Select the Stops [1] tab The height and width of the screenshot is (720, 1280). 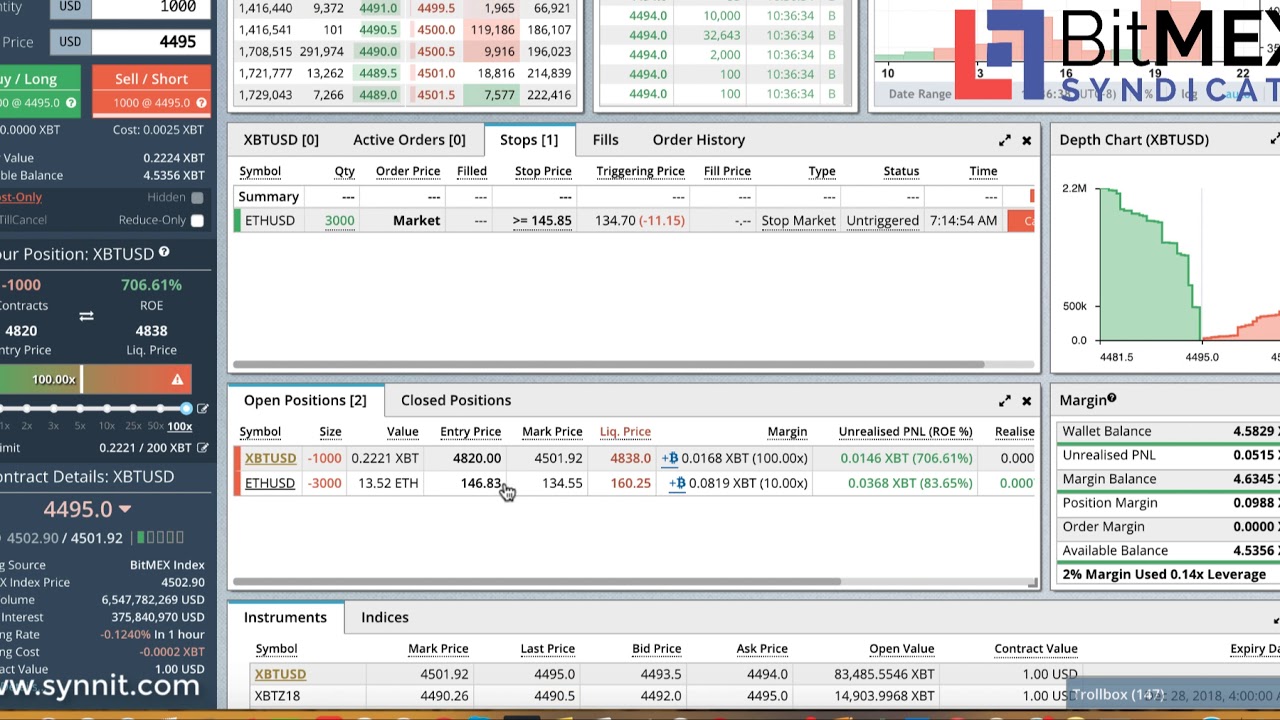point(529,140)
